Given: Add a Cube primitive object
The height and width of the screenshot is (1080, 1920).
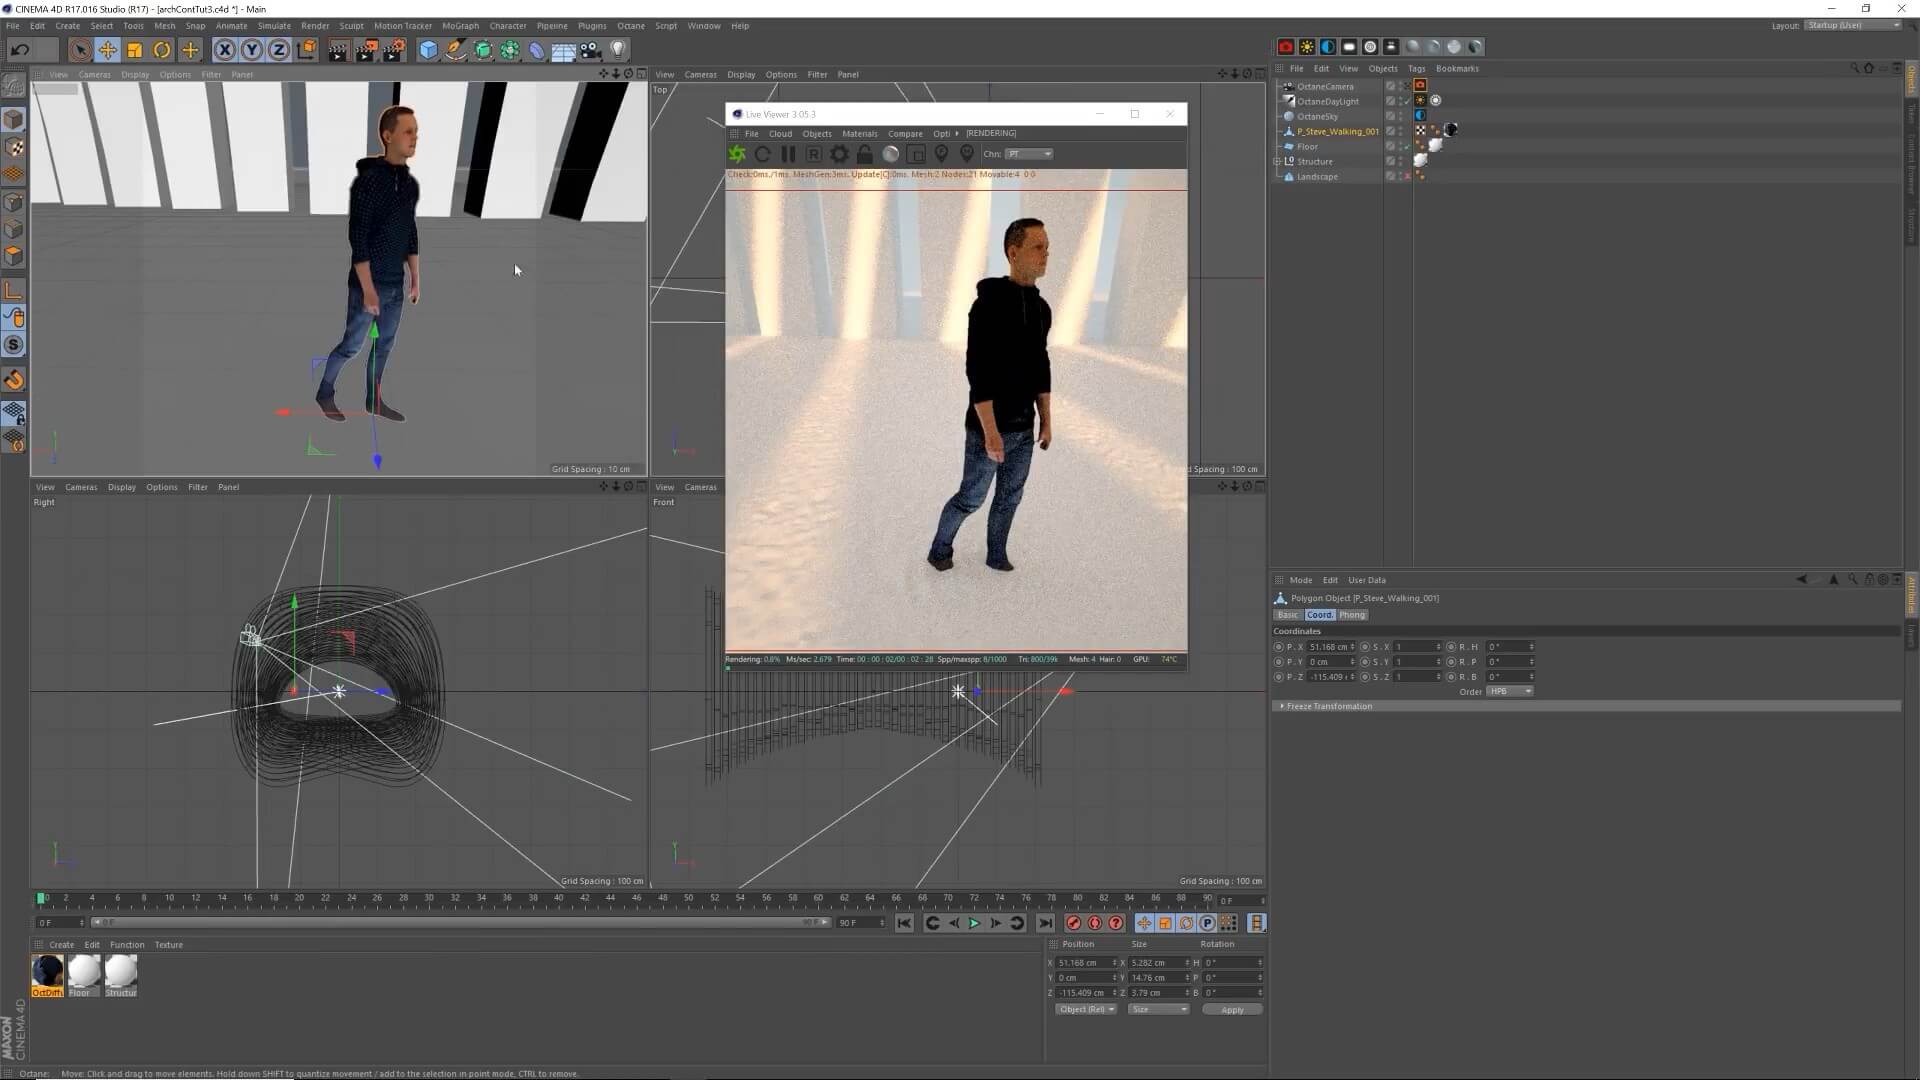Looking at the screenshot, I should coord(428,50).
